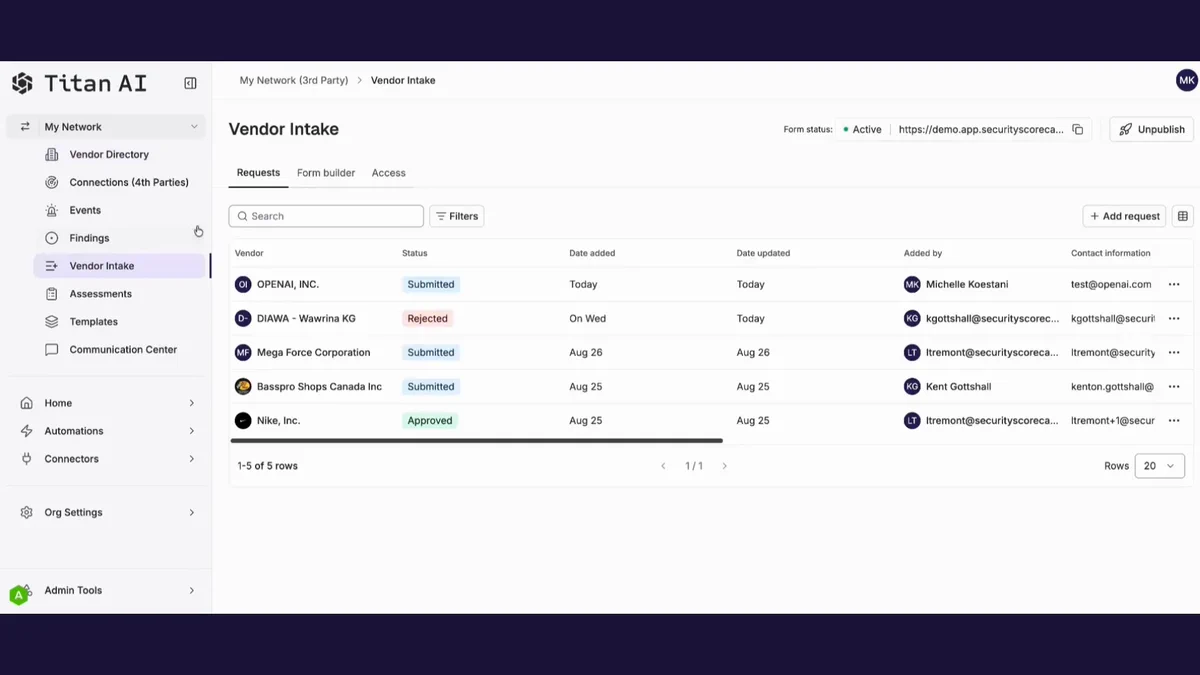
Task: Switch to the Access tab
Action: (x=389, y=173)
